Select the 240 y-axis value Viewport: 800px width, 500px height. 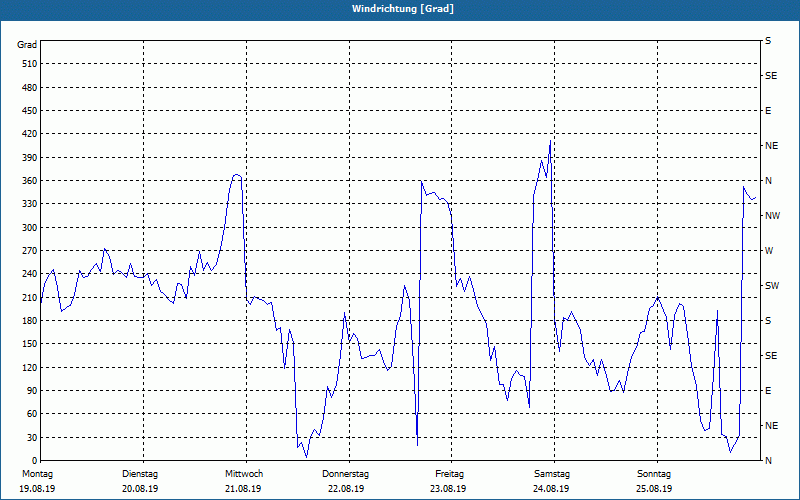point(30,274)
